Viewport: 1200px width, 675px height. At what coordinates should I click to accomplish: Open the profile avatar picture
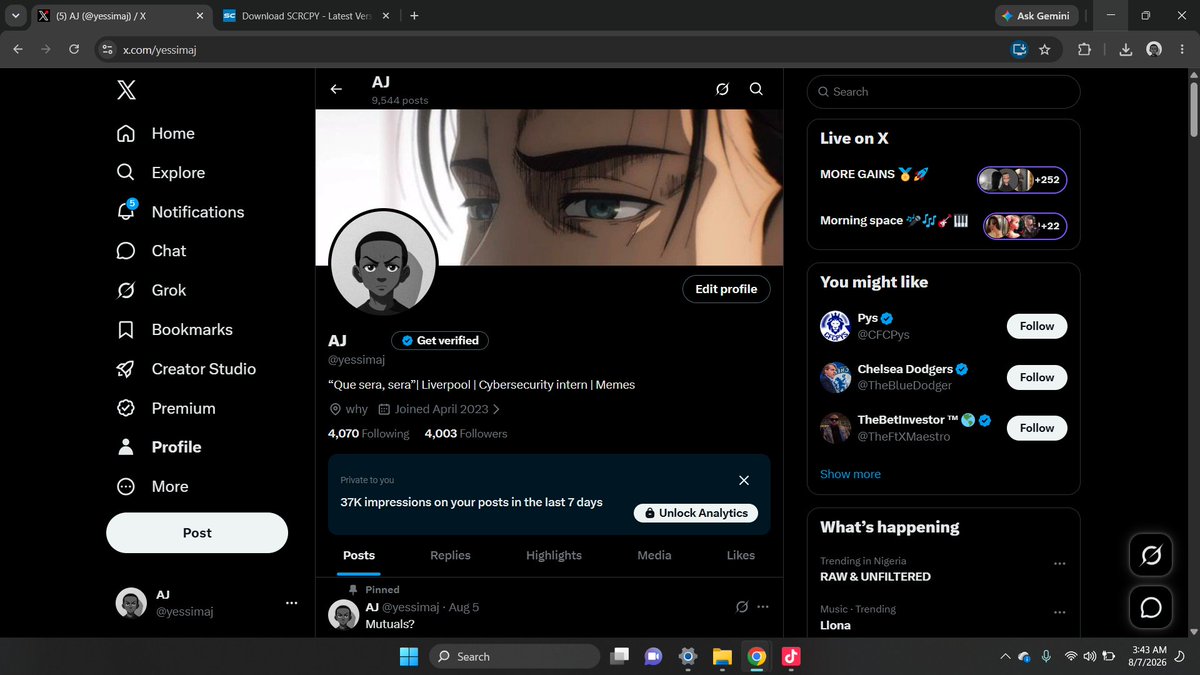pos(383,263)
